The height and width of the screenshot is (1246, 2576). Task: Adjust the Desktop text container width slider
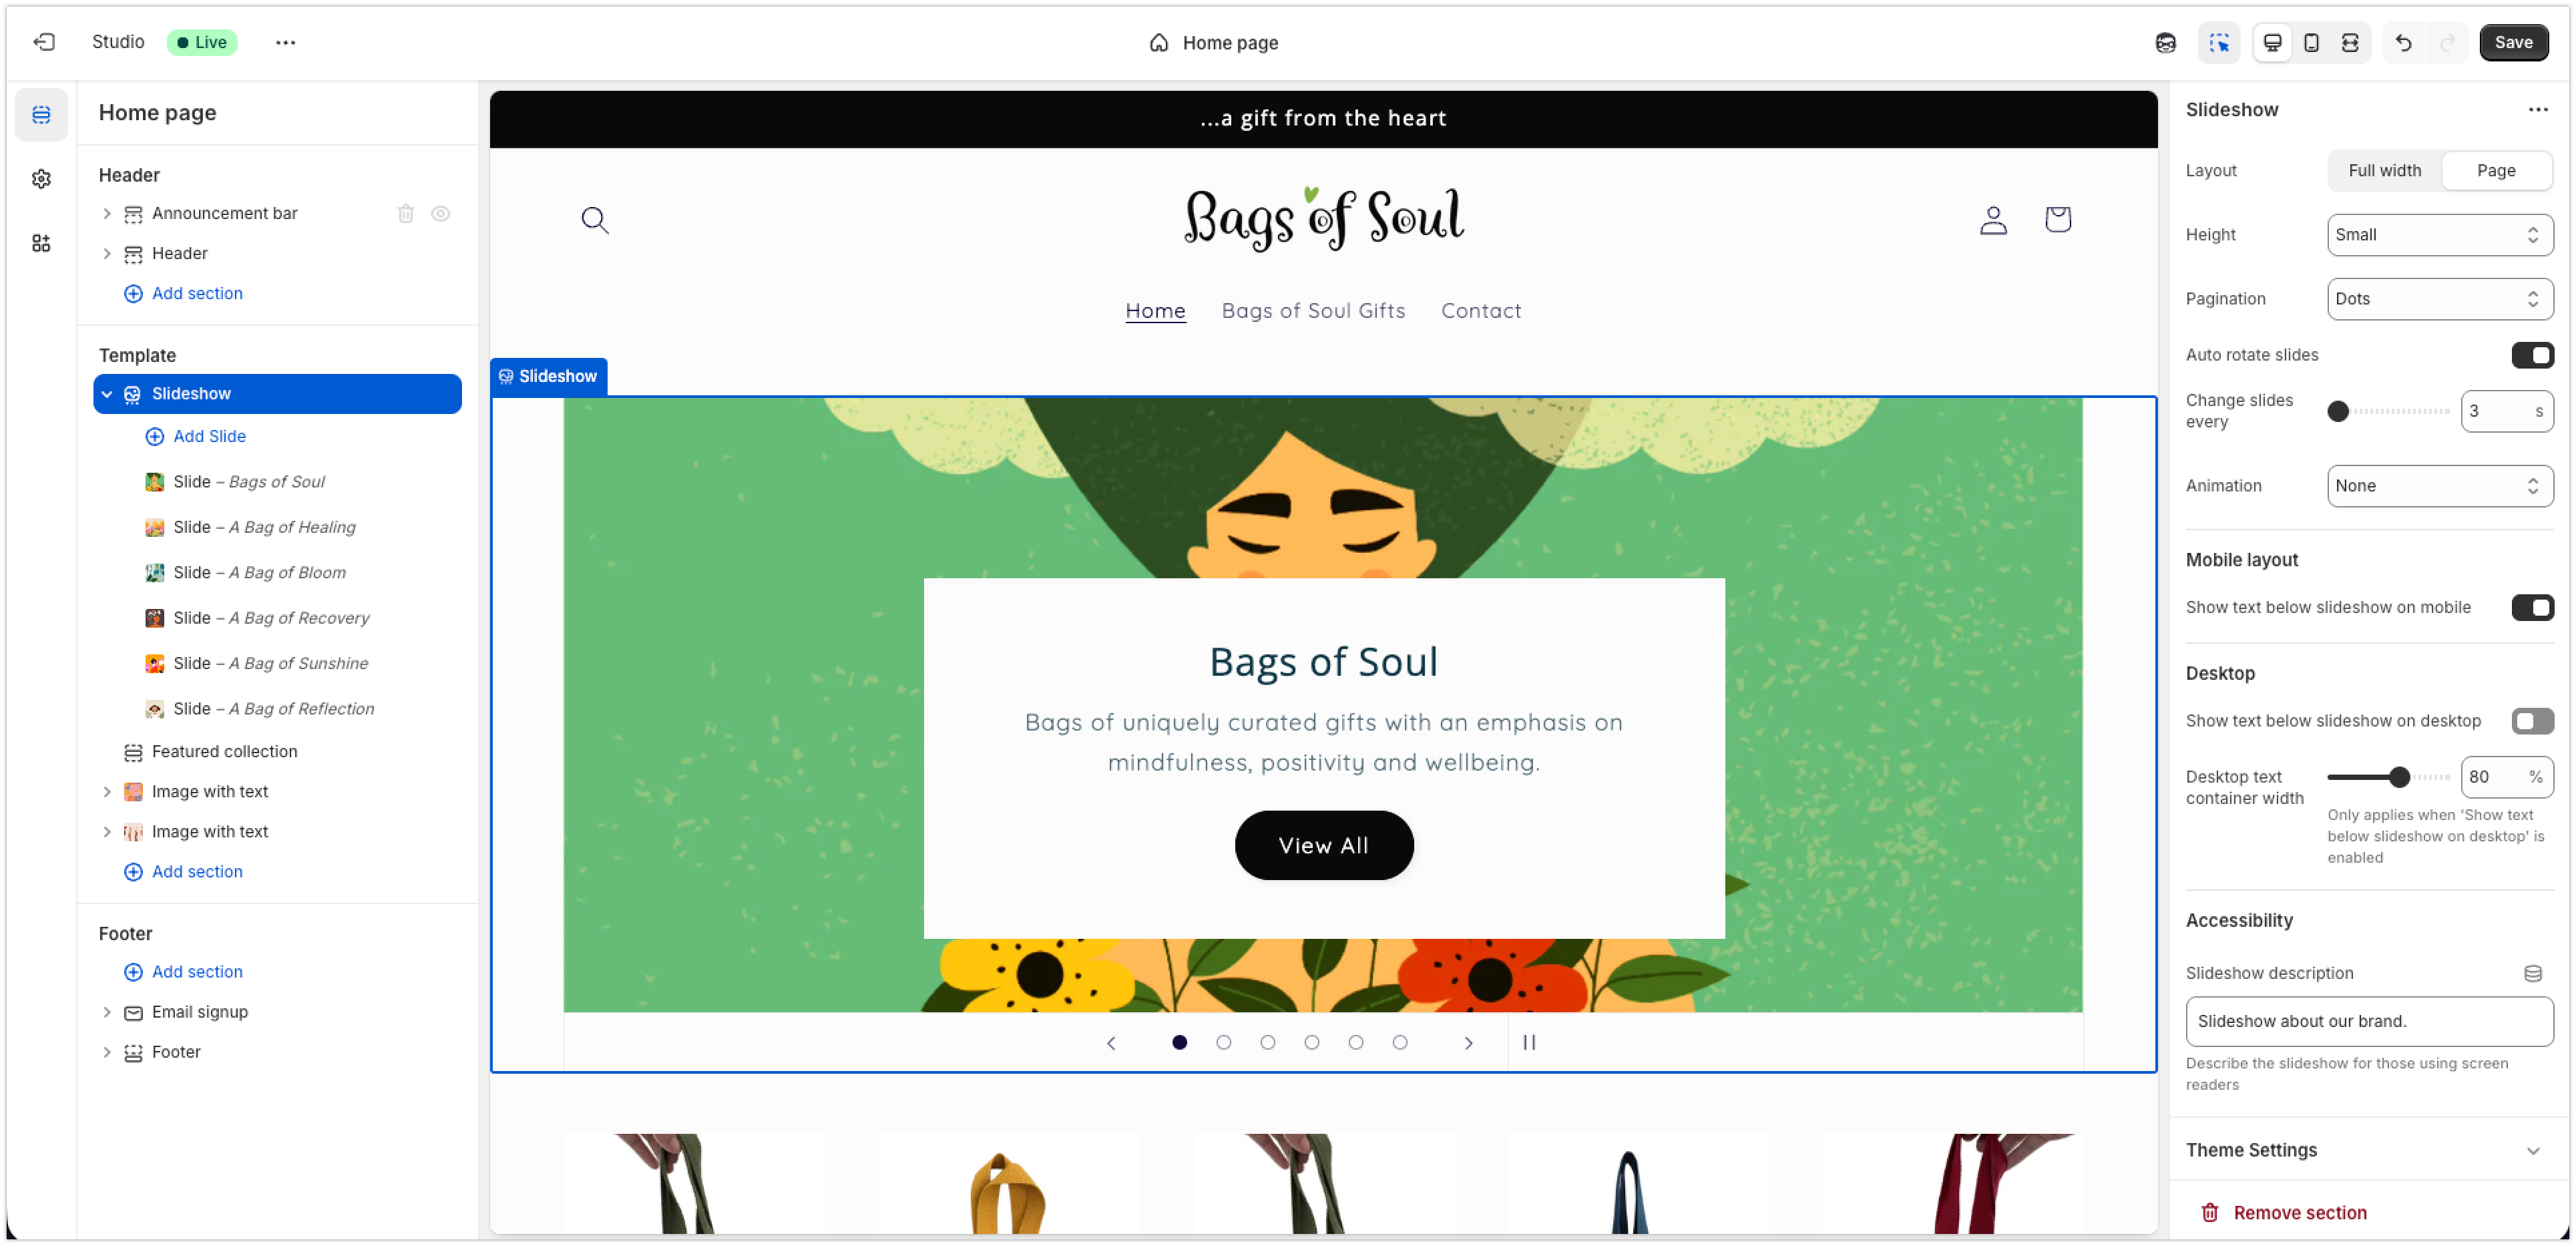2399,777
